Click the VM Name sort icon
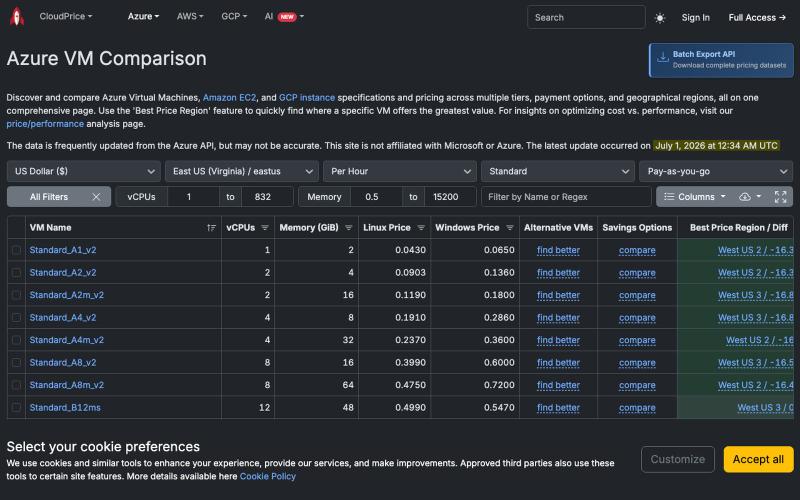This screenshot has width=800, height=500. [211, 228]
